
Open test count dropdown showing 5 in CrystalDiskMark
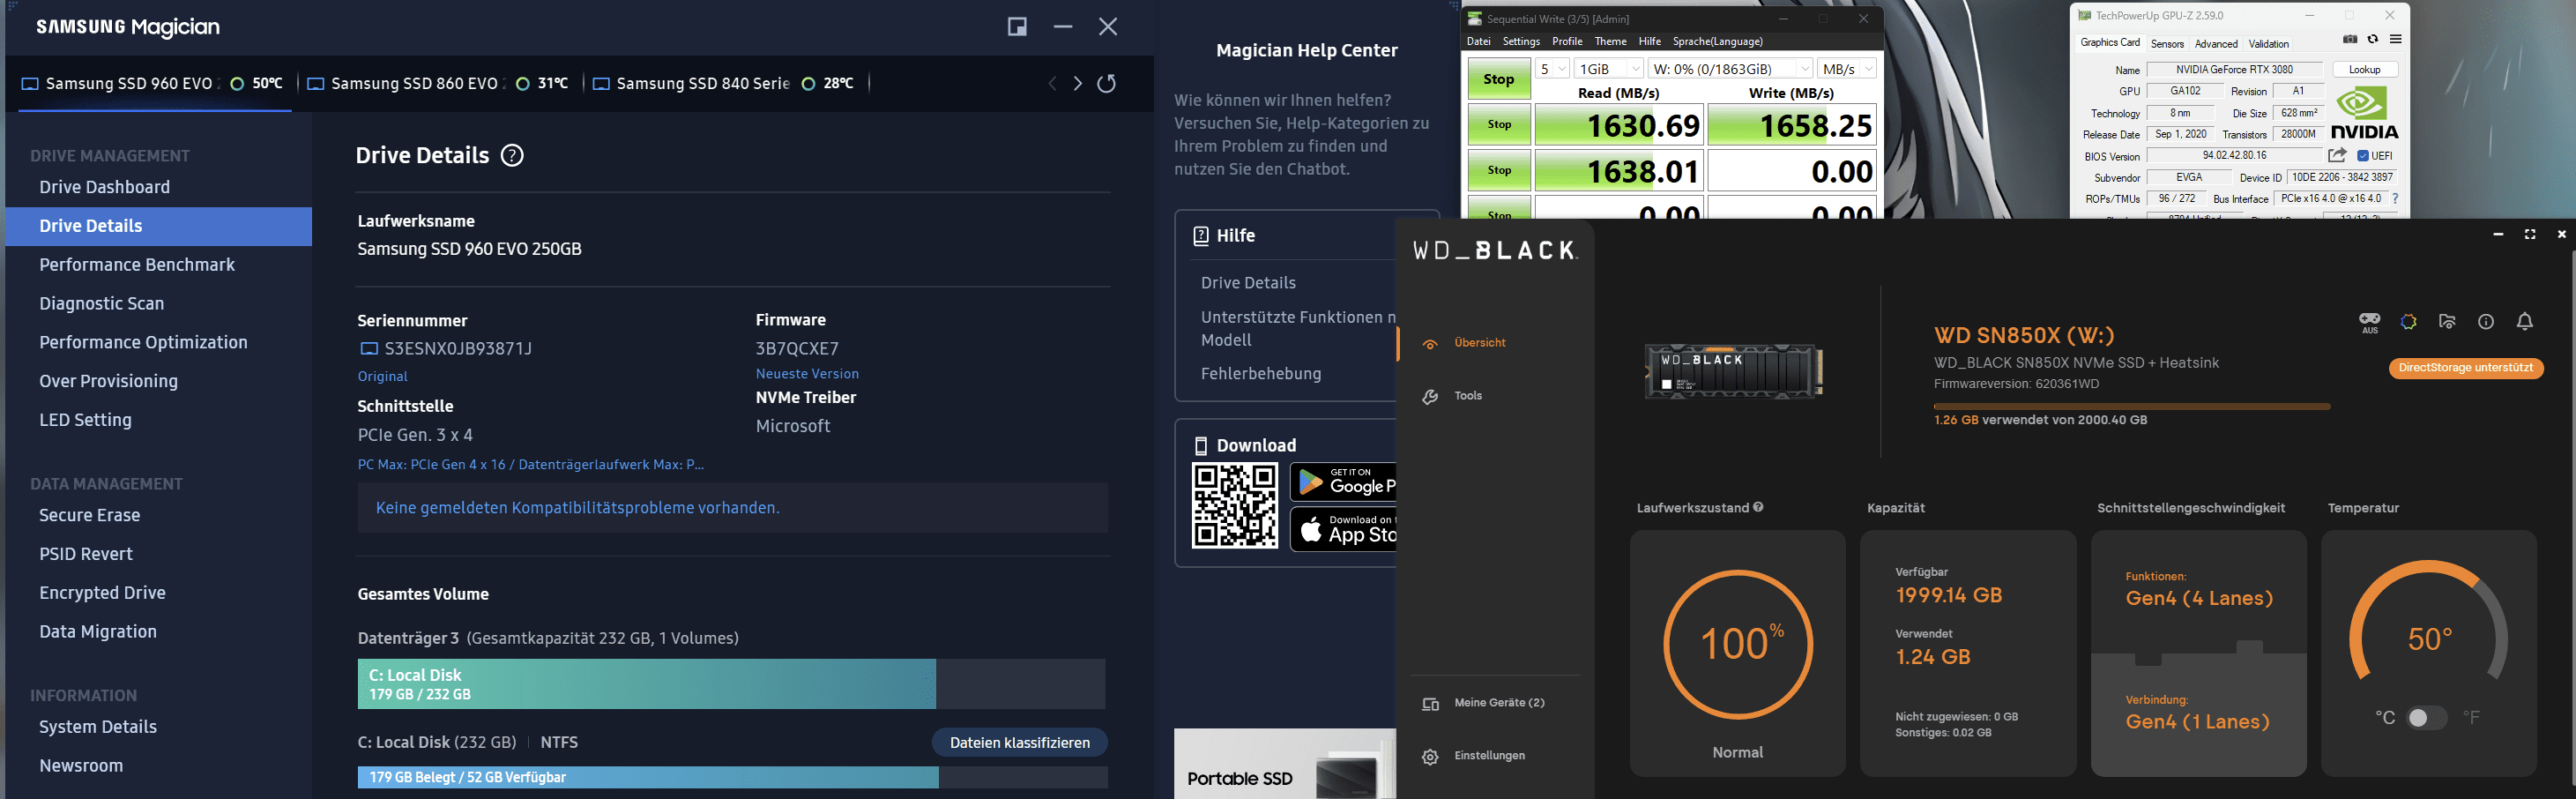click(1552, 69)
